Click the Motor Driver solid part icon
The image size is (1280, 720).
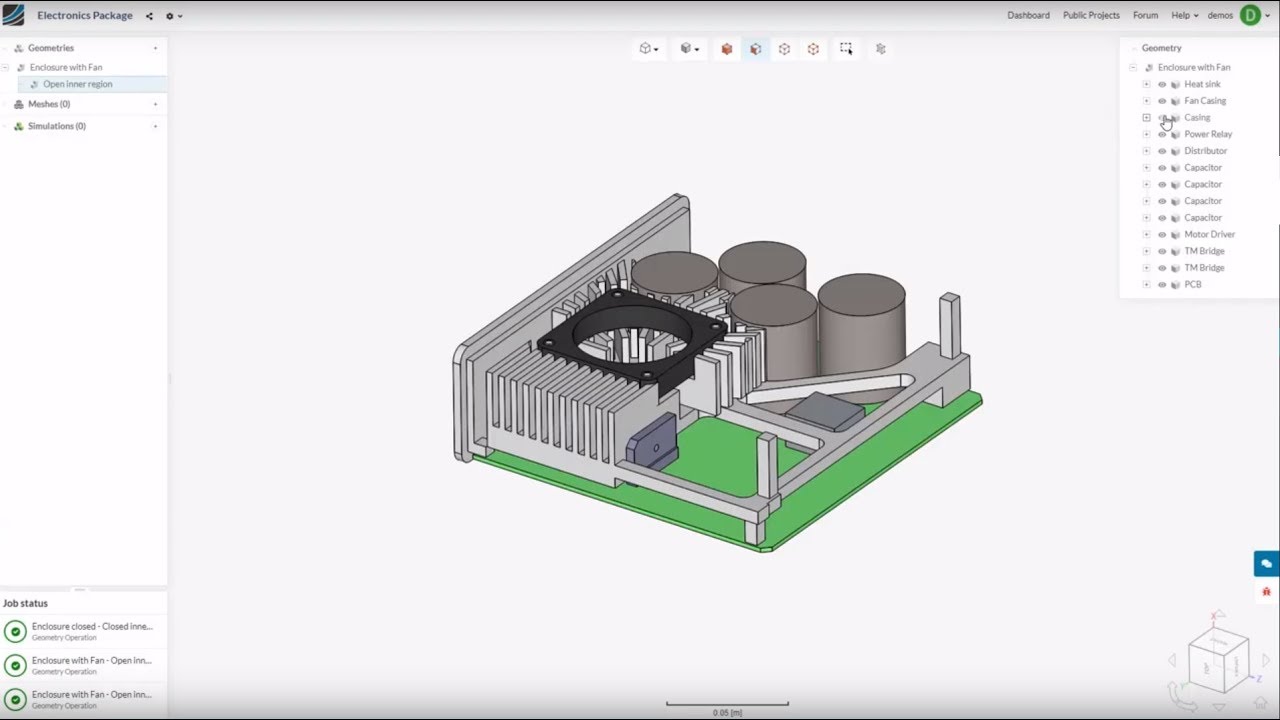click(x=1175, y=235)
